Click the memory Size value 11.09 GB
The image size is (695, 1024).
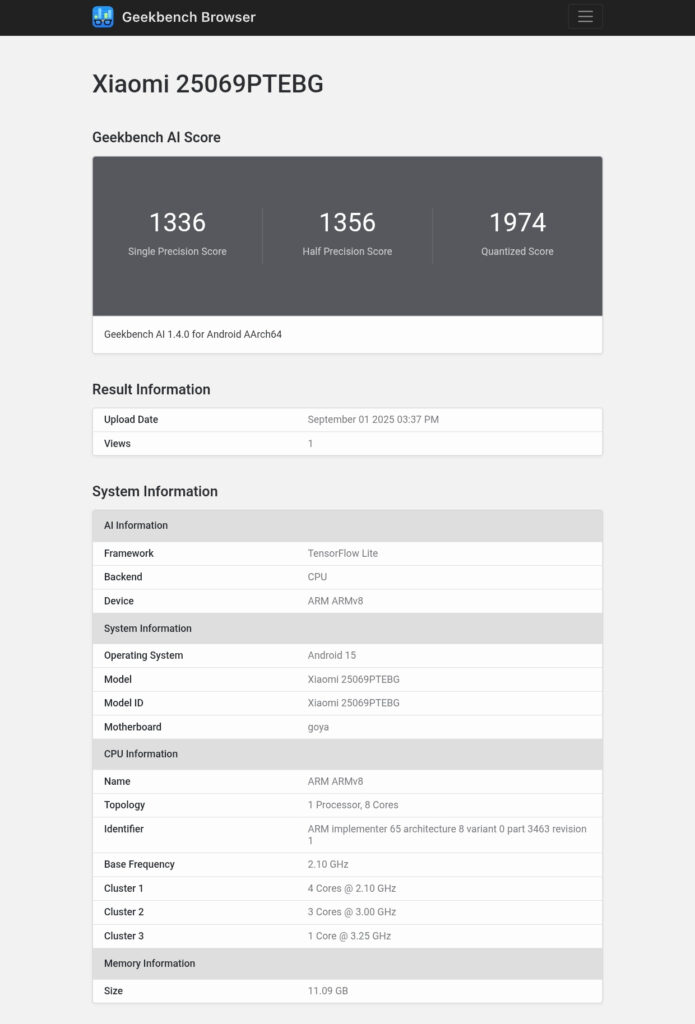[327, 991]
